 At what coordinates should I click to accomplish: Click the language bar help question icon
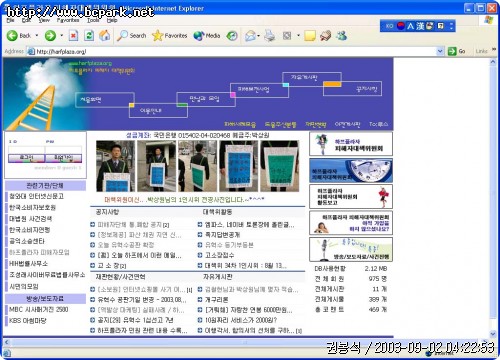click(x=441, y=26)
